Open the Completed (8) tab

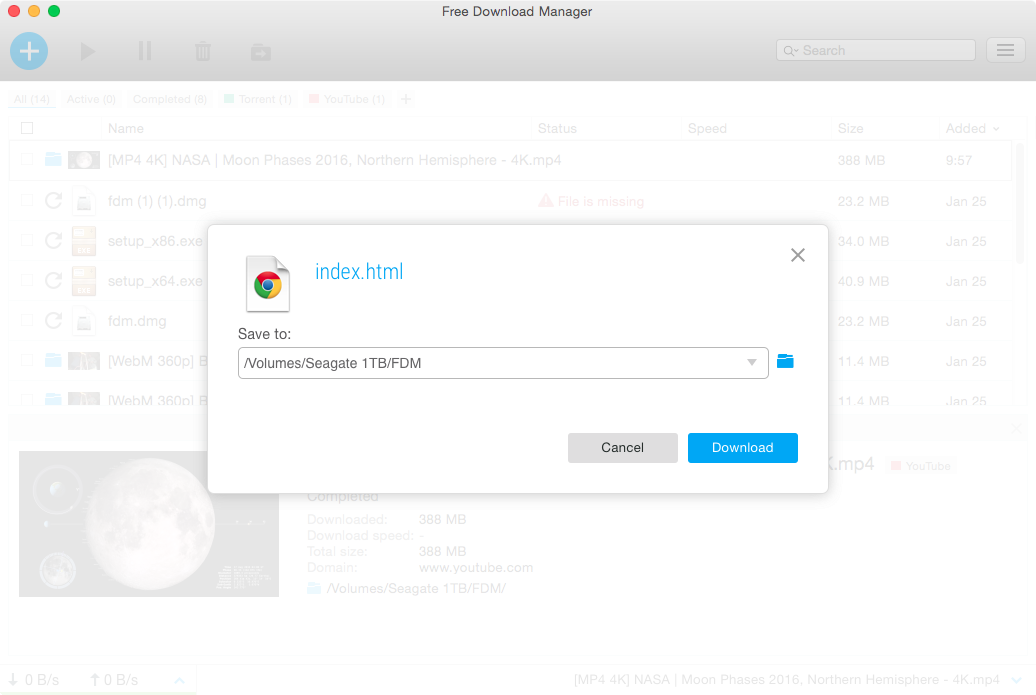(170, 99)
